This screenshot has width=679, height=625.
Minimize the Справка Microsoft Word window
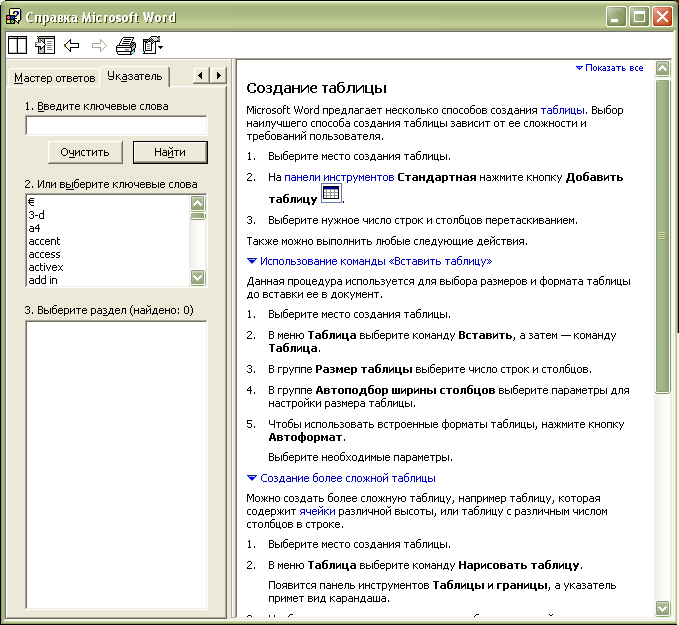click(x=615, y=17)
